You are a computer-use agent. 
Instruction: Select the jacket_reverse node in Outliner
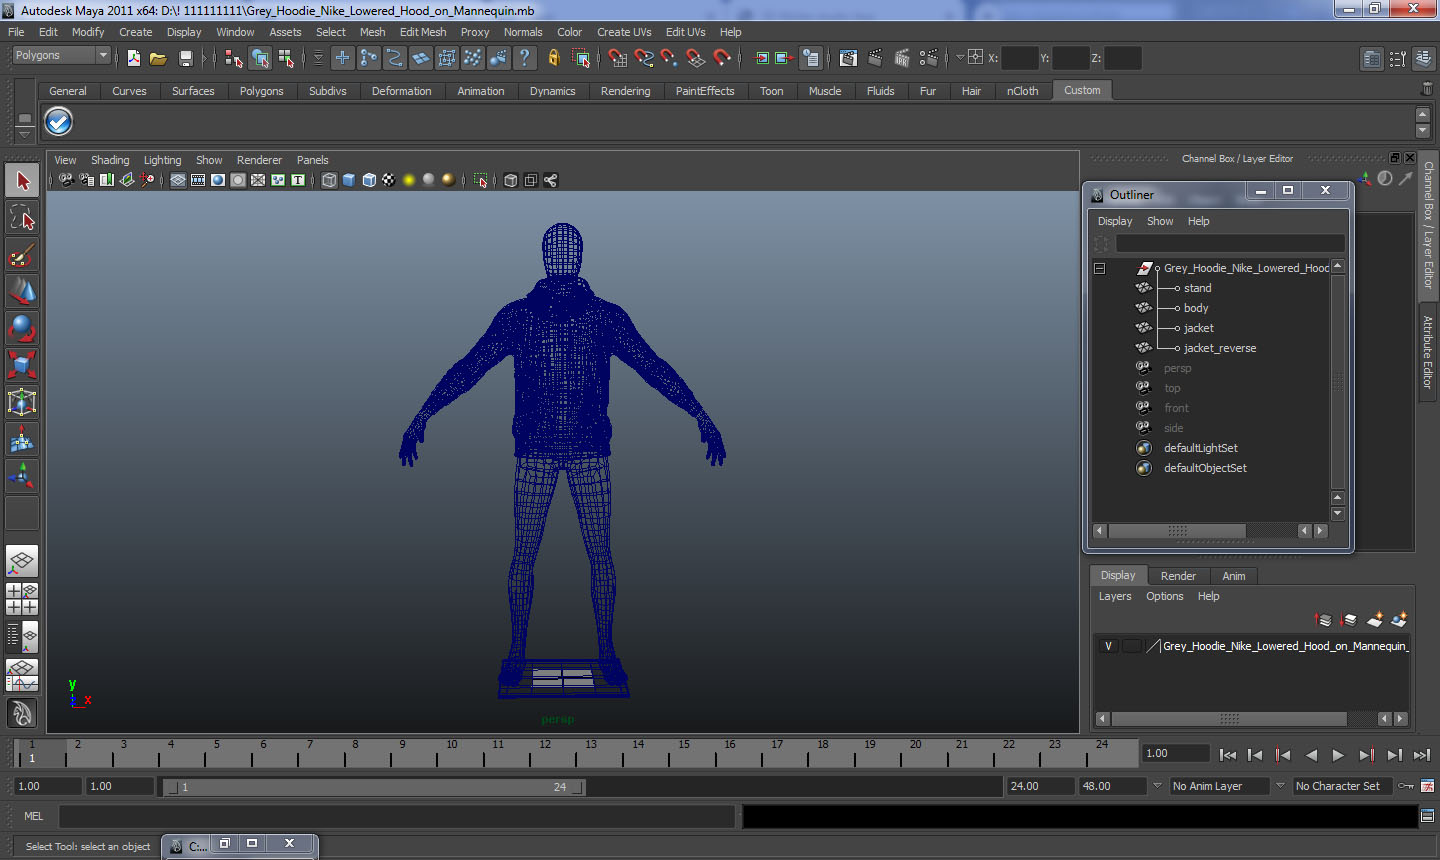(x=1220, y=348)
